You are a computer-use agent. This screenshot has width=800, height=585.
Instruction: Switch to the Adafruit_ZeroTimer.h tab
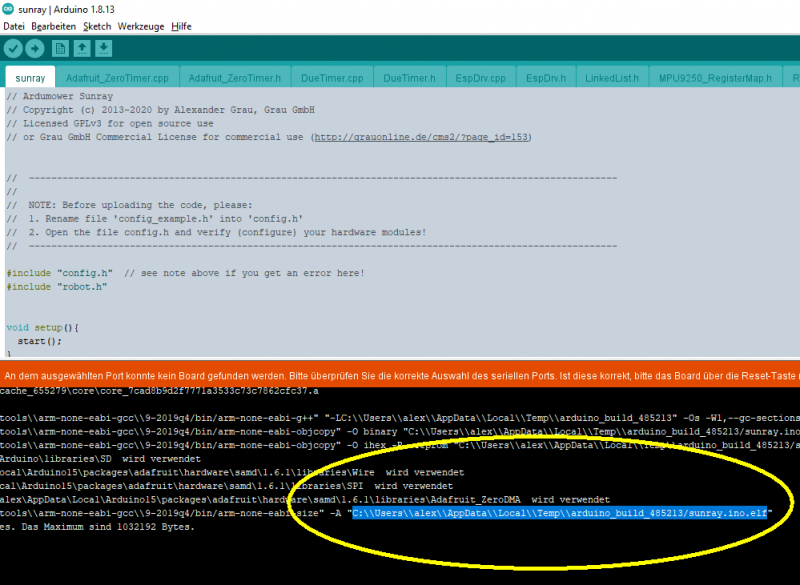[235, 78]
